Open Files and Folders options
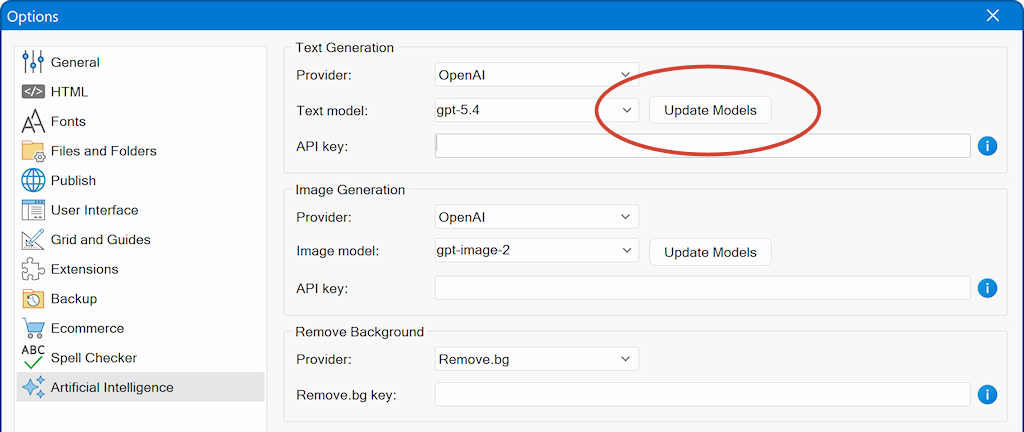The width and height of the screenshot is (1024, 432). pyautogui.click(x=140, y=151)
